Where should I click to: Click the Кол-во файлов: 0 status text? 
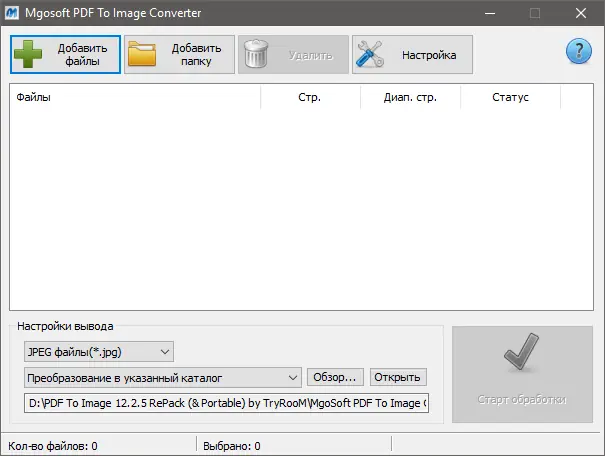53,446
